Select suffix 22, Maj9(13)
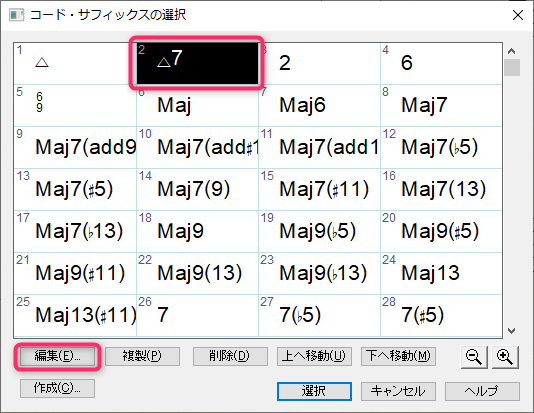This screenshot has width=534, height=413. point(197,273)
